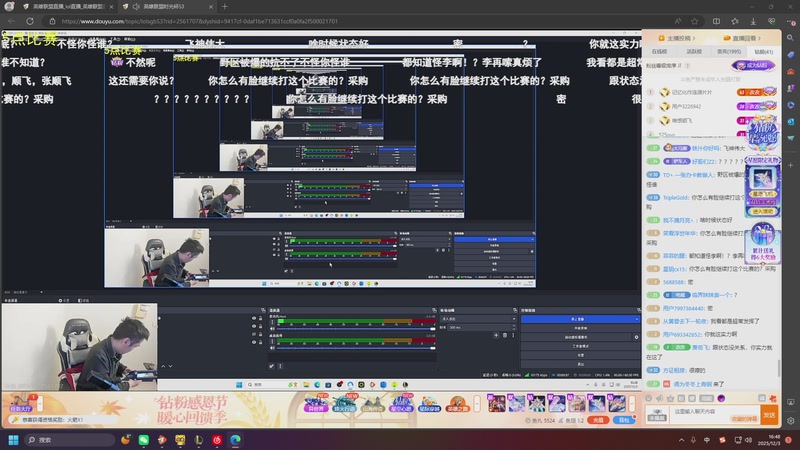Show Downloads from the browser toolbar
Screen dimensions: 800x450
tap(753, 21)
